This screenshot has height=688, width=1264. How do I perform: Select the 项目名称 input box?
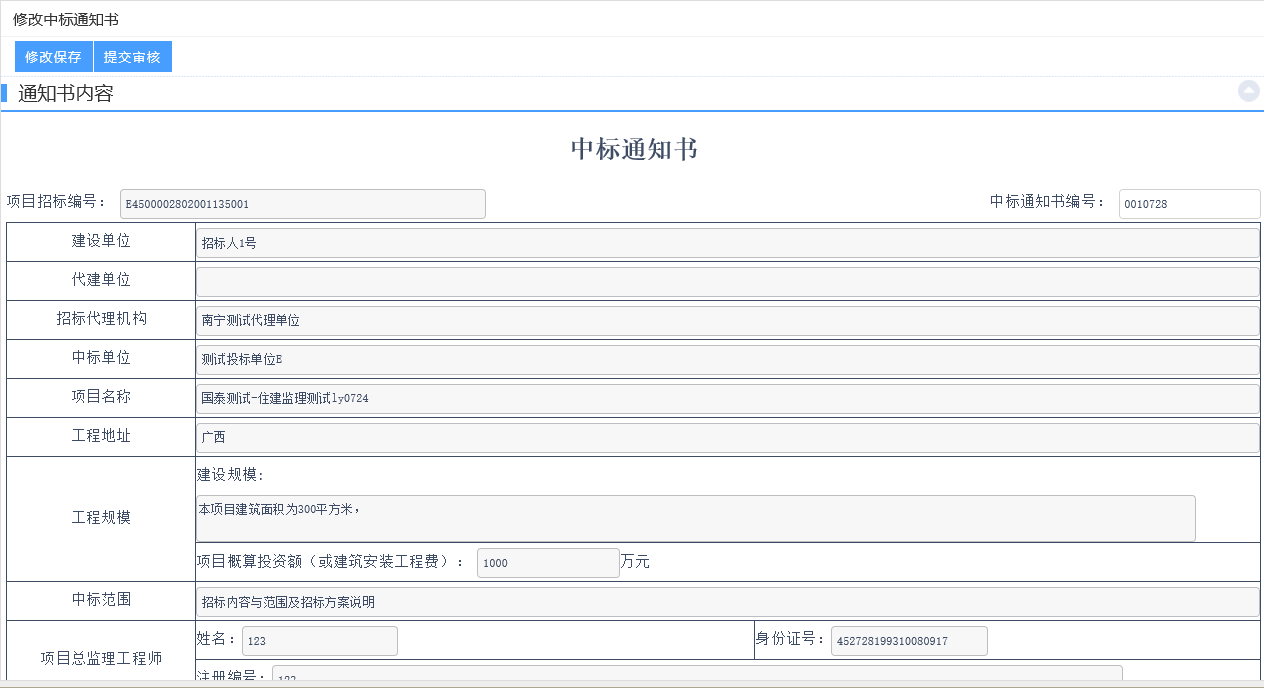click(x=727, y=399)
